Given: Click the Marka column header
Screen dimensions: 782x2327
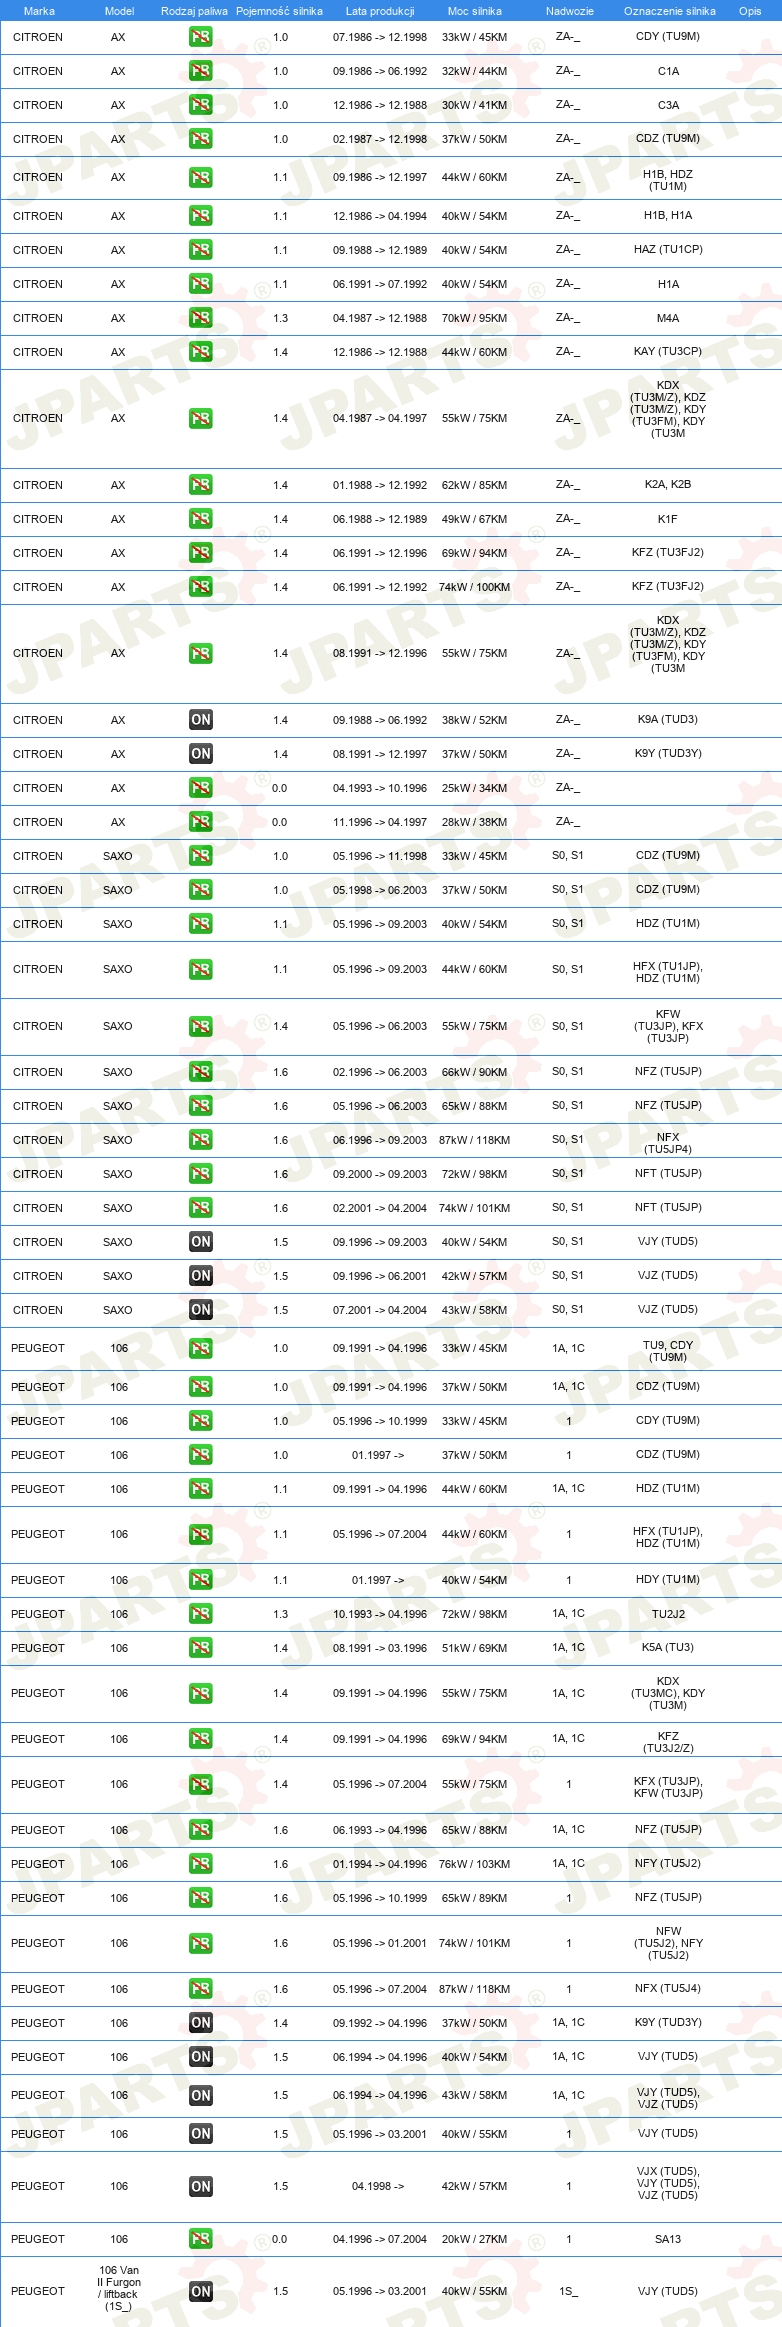Looking at the screenshot, I should pos(39,11).
